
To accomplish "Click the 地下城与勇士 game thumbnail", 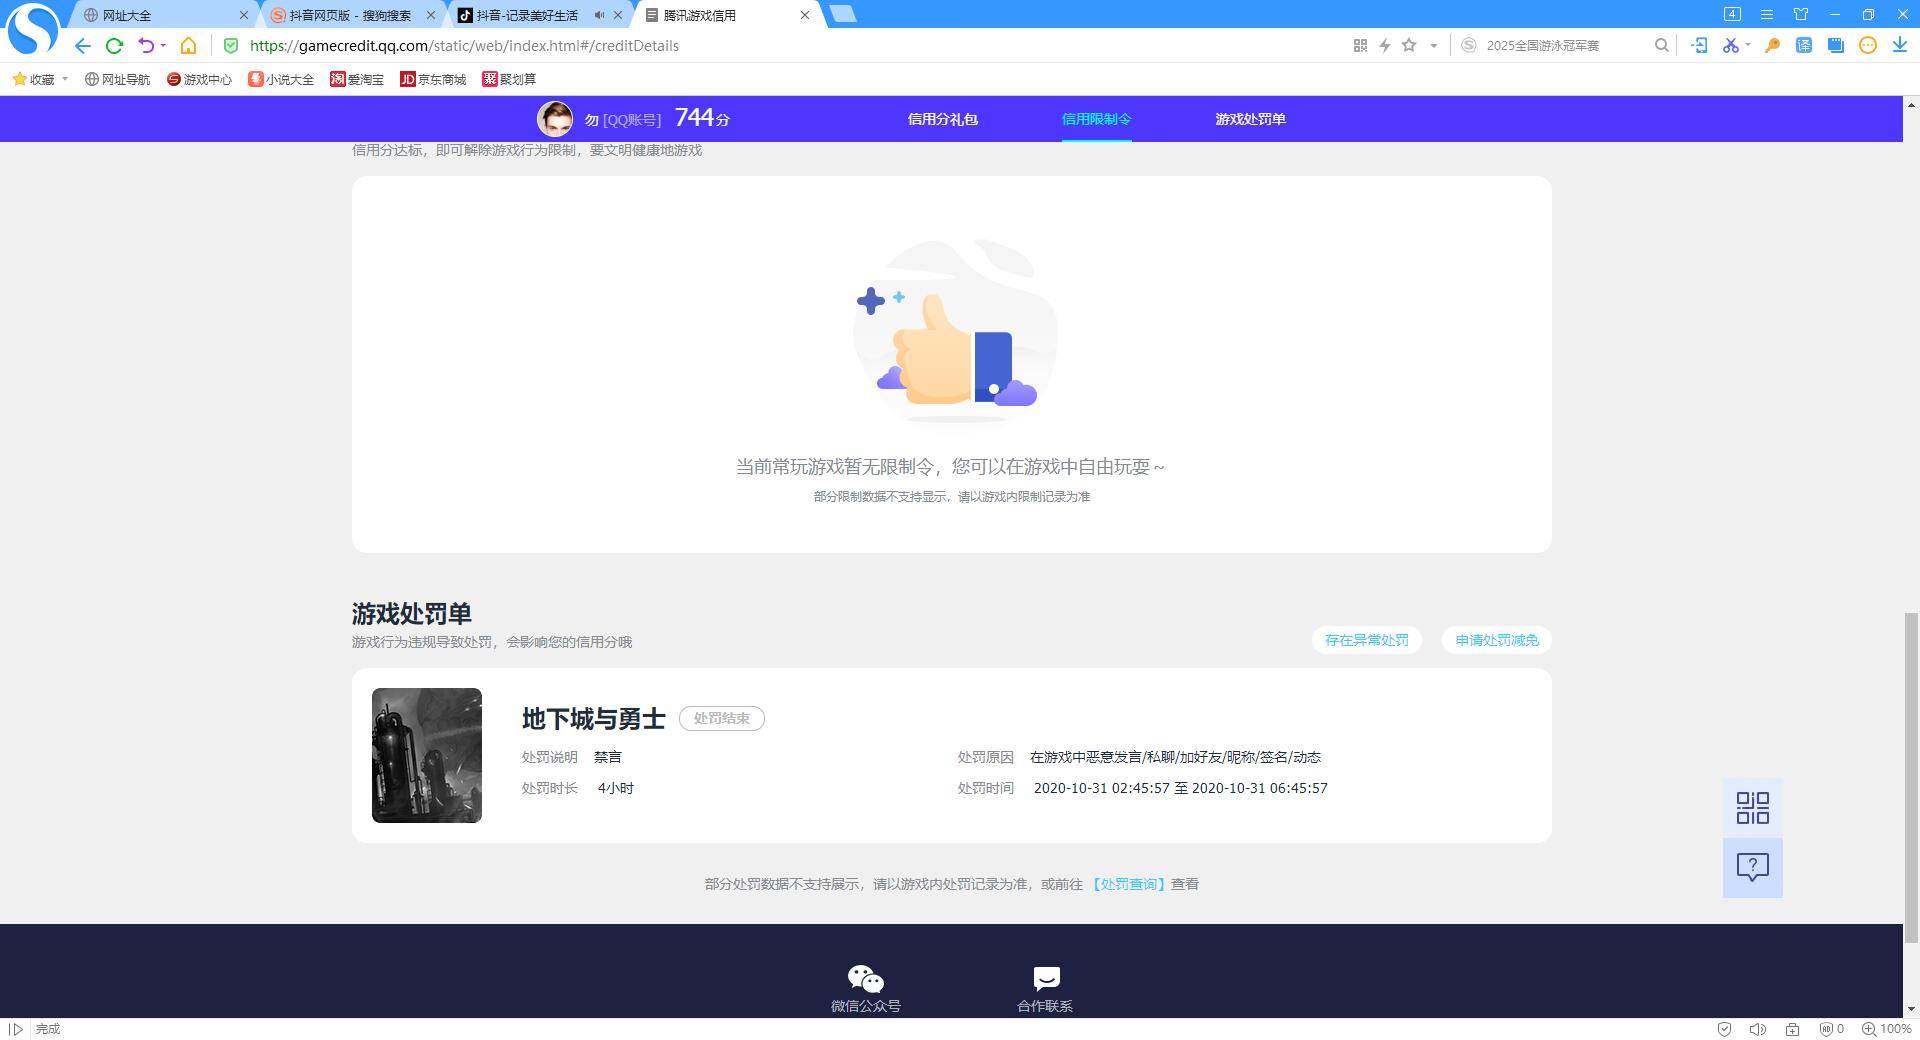I will pyautogui.click(x=427, y=756).
